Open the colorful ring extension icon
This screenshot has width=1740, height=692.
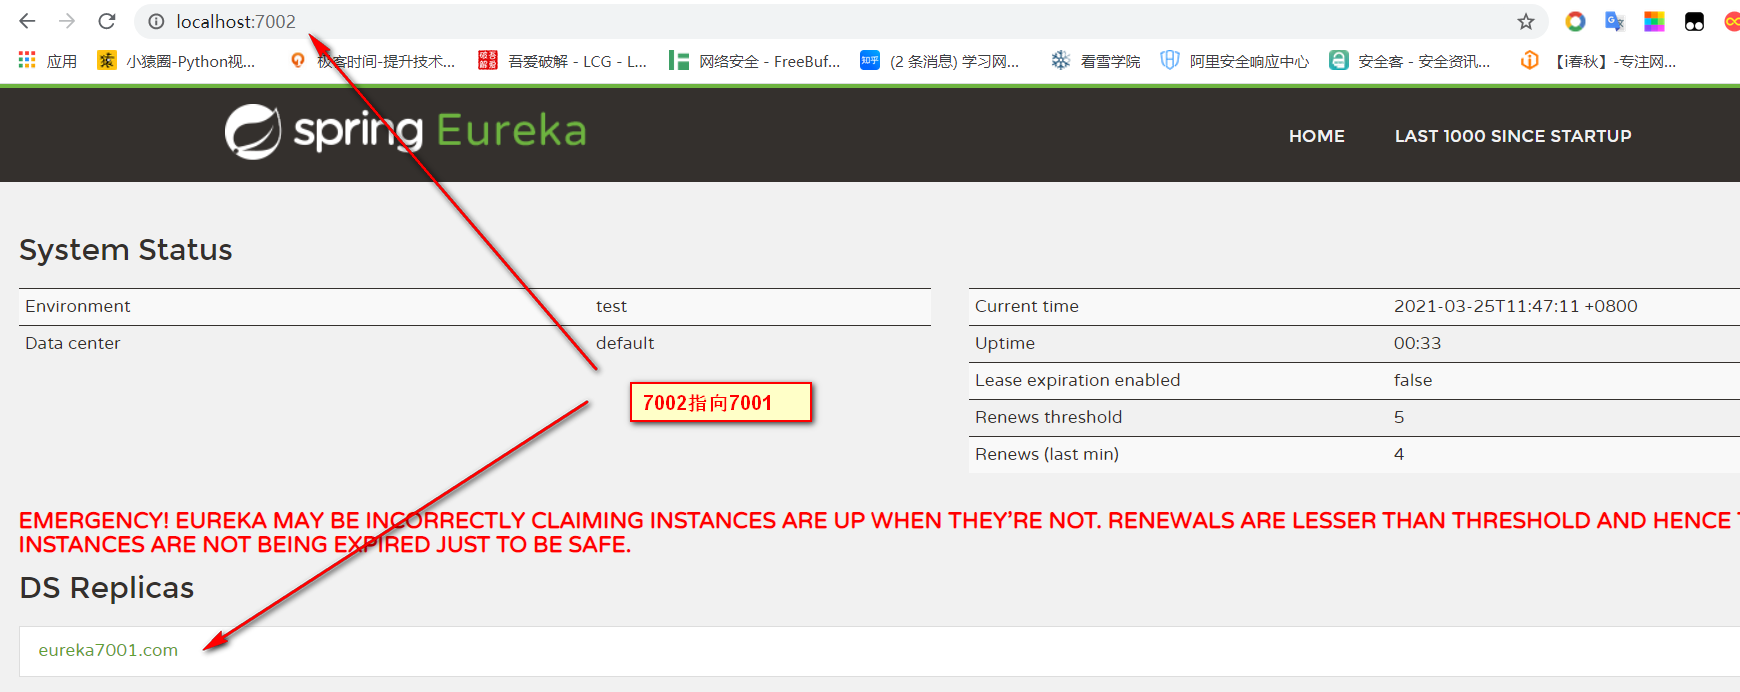[x=1575, y=21]
